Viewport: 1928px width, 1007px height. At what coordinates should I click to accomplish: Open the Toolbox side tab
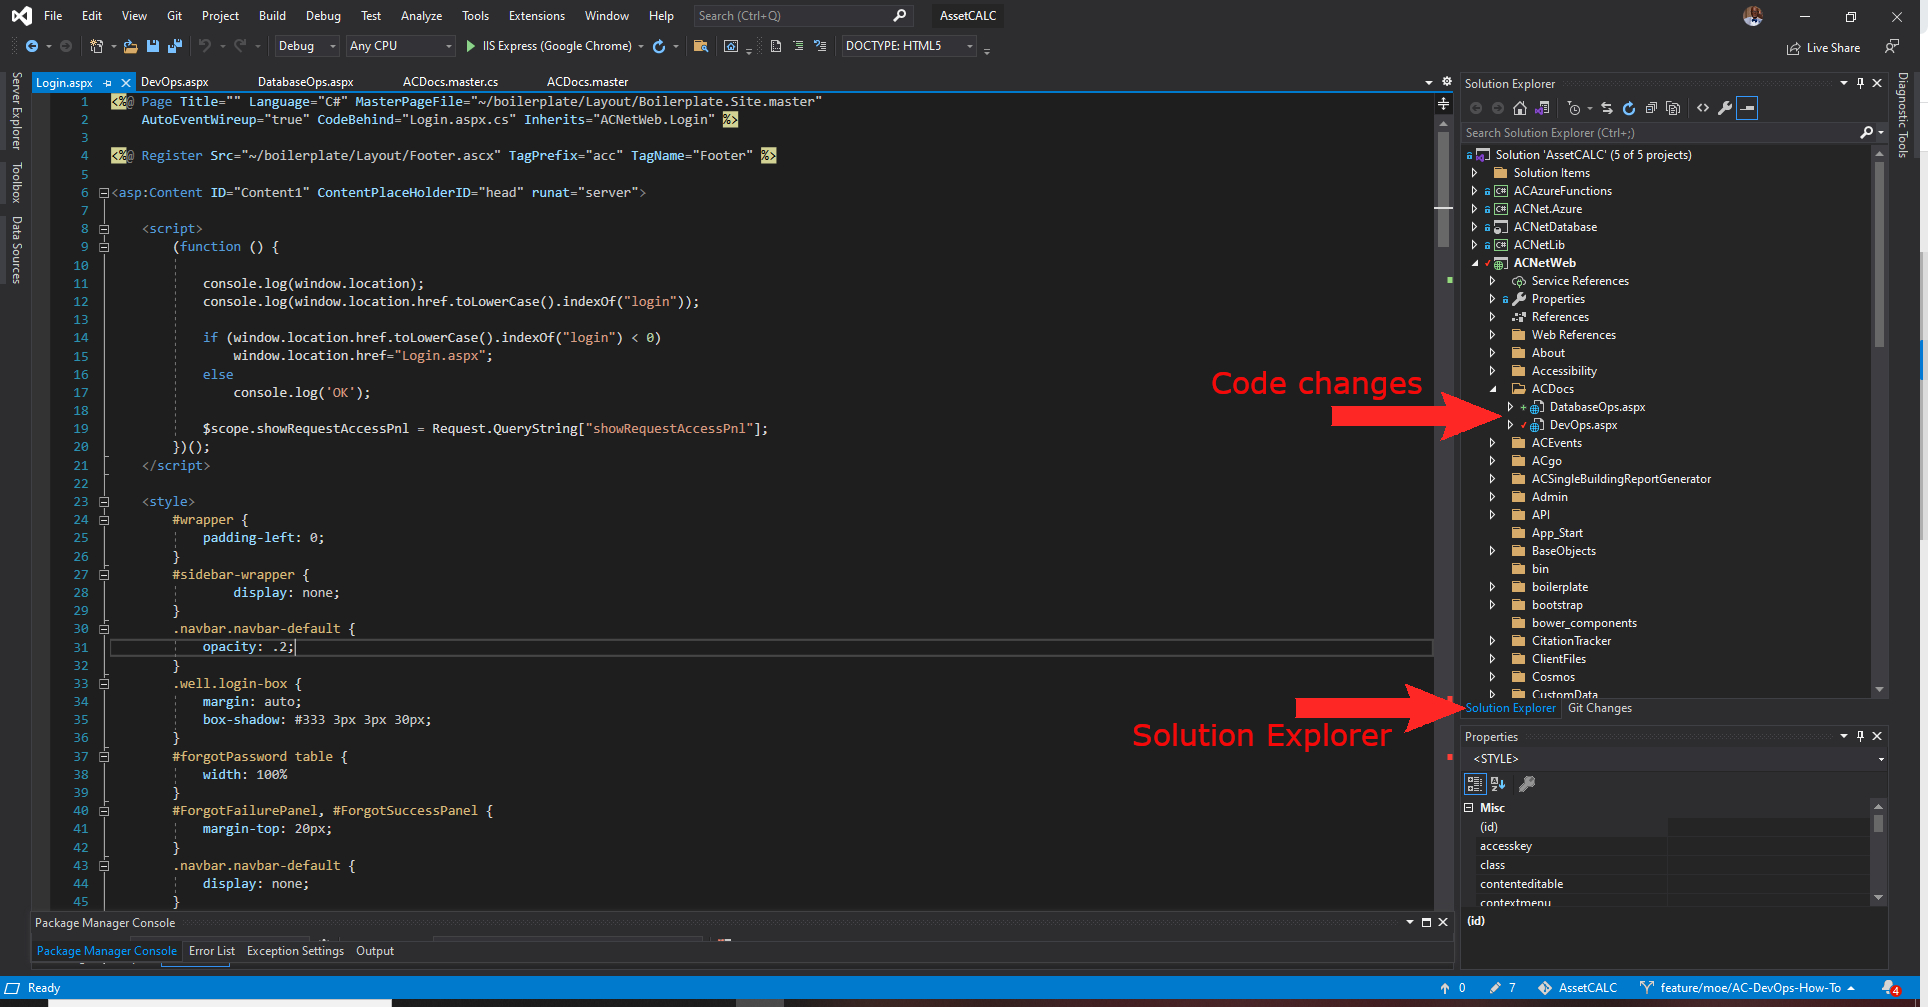point(16,183)
